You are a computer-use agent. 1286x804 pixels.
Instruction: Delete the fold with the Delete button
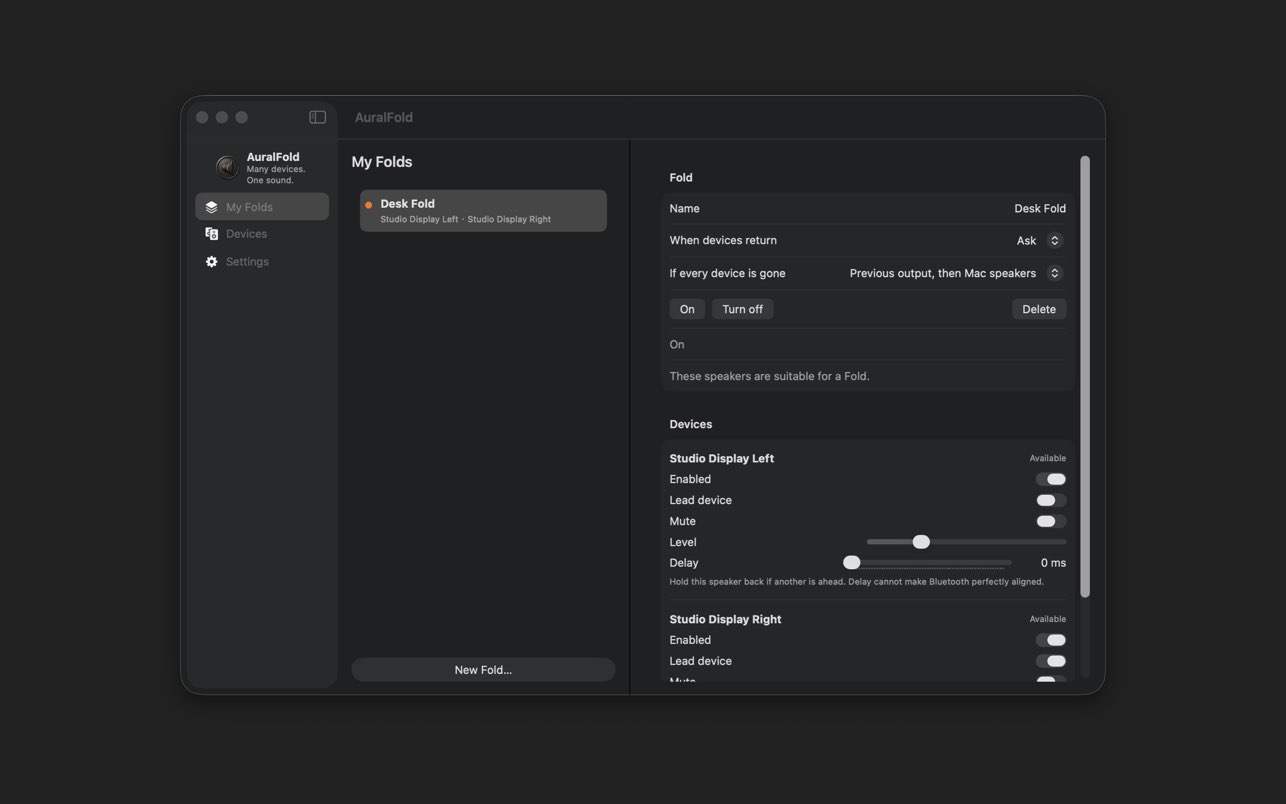click(1039, 309)
